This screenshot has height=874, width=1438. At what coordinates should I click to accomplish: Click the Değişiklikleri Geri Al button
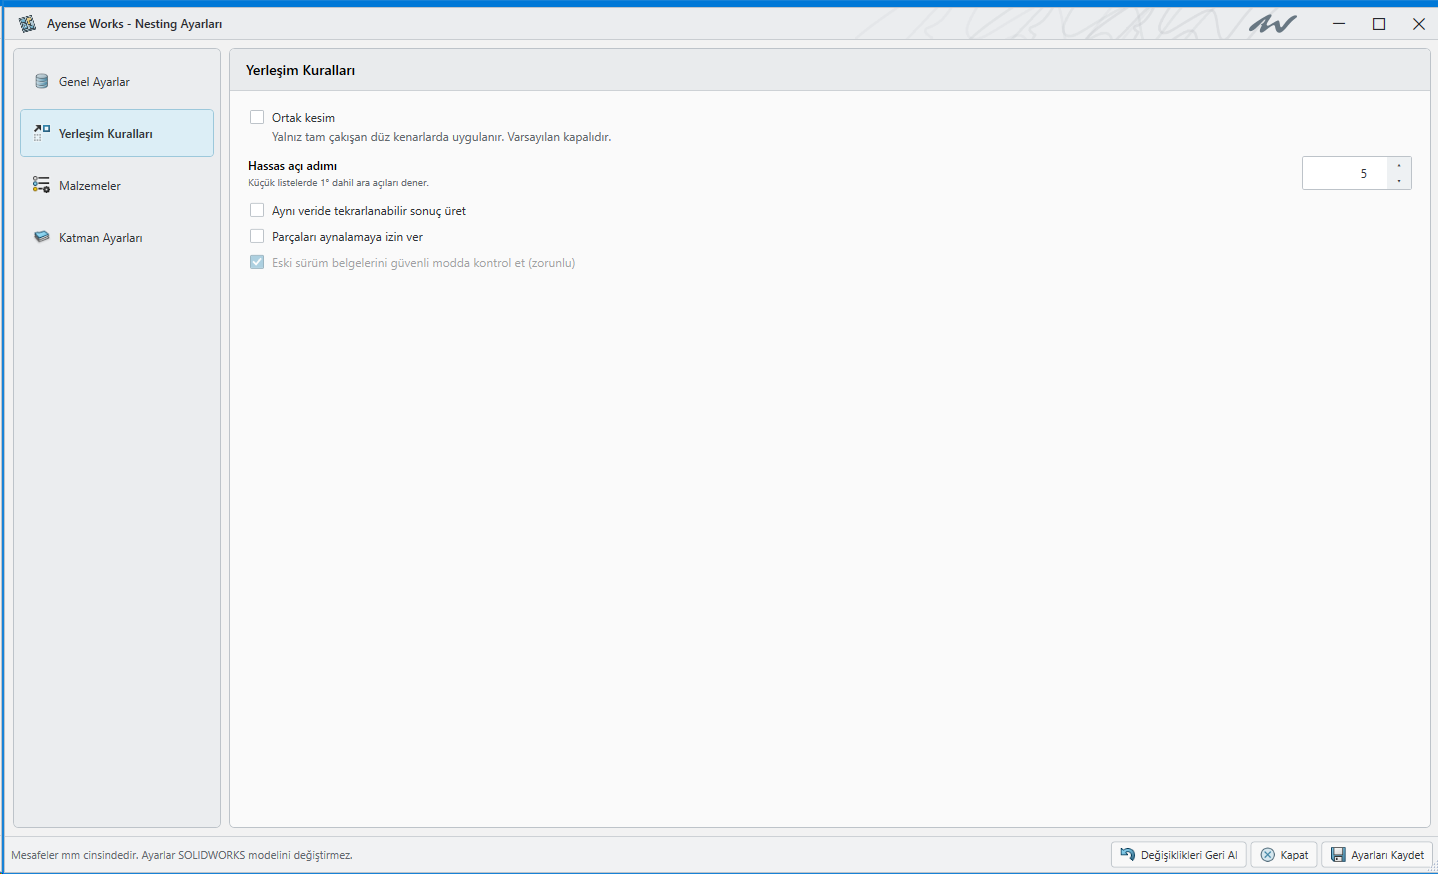pos(1178,854)
